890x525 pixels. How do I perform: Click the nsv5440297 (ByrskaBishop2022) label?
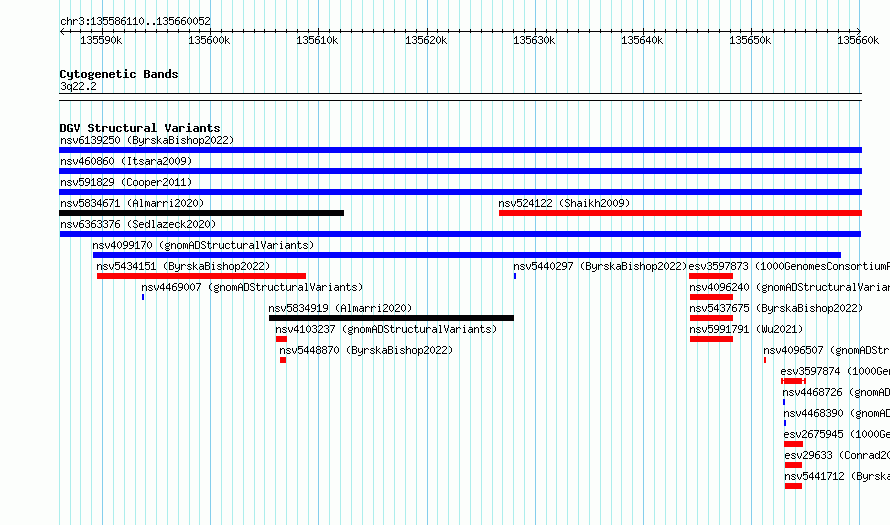click(600, 266)
